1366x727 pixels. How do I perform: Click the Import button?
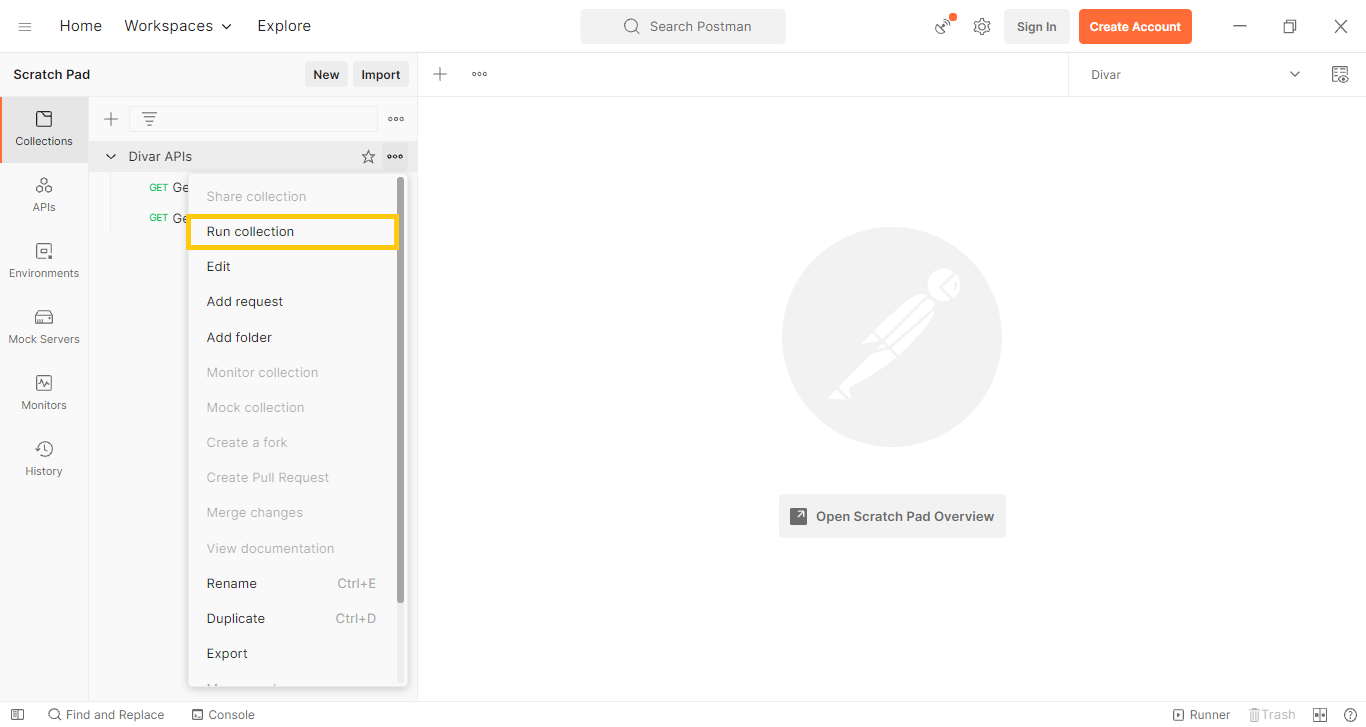[x=381, y=74]
